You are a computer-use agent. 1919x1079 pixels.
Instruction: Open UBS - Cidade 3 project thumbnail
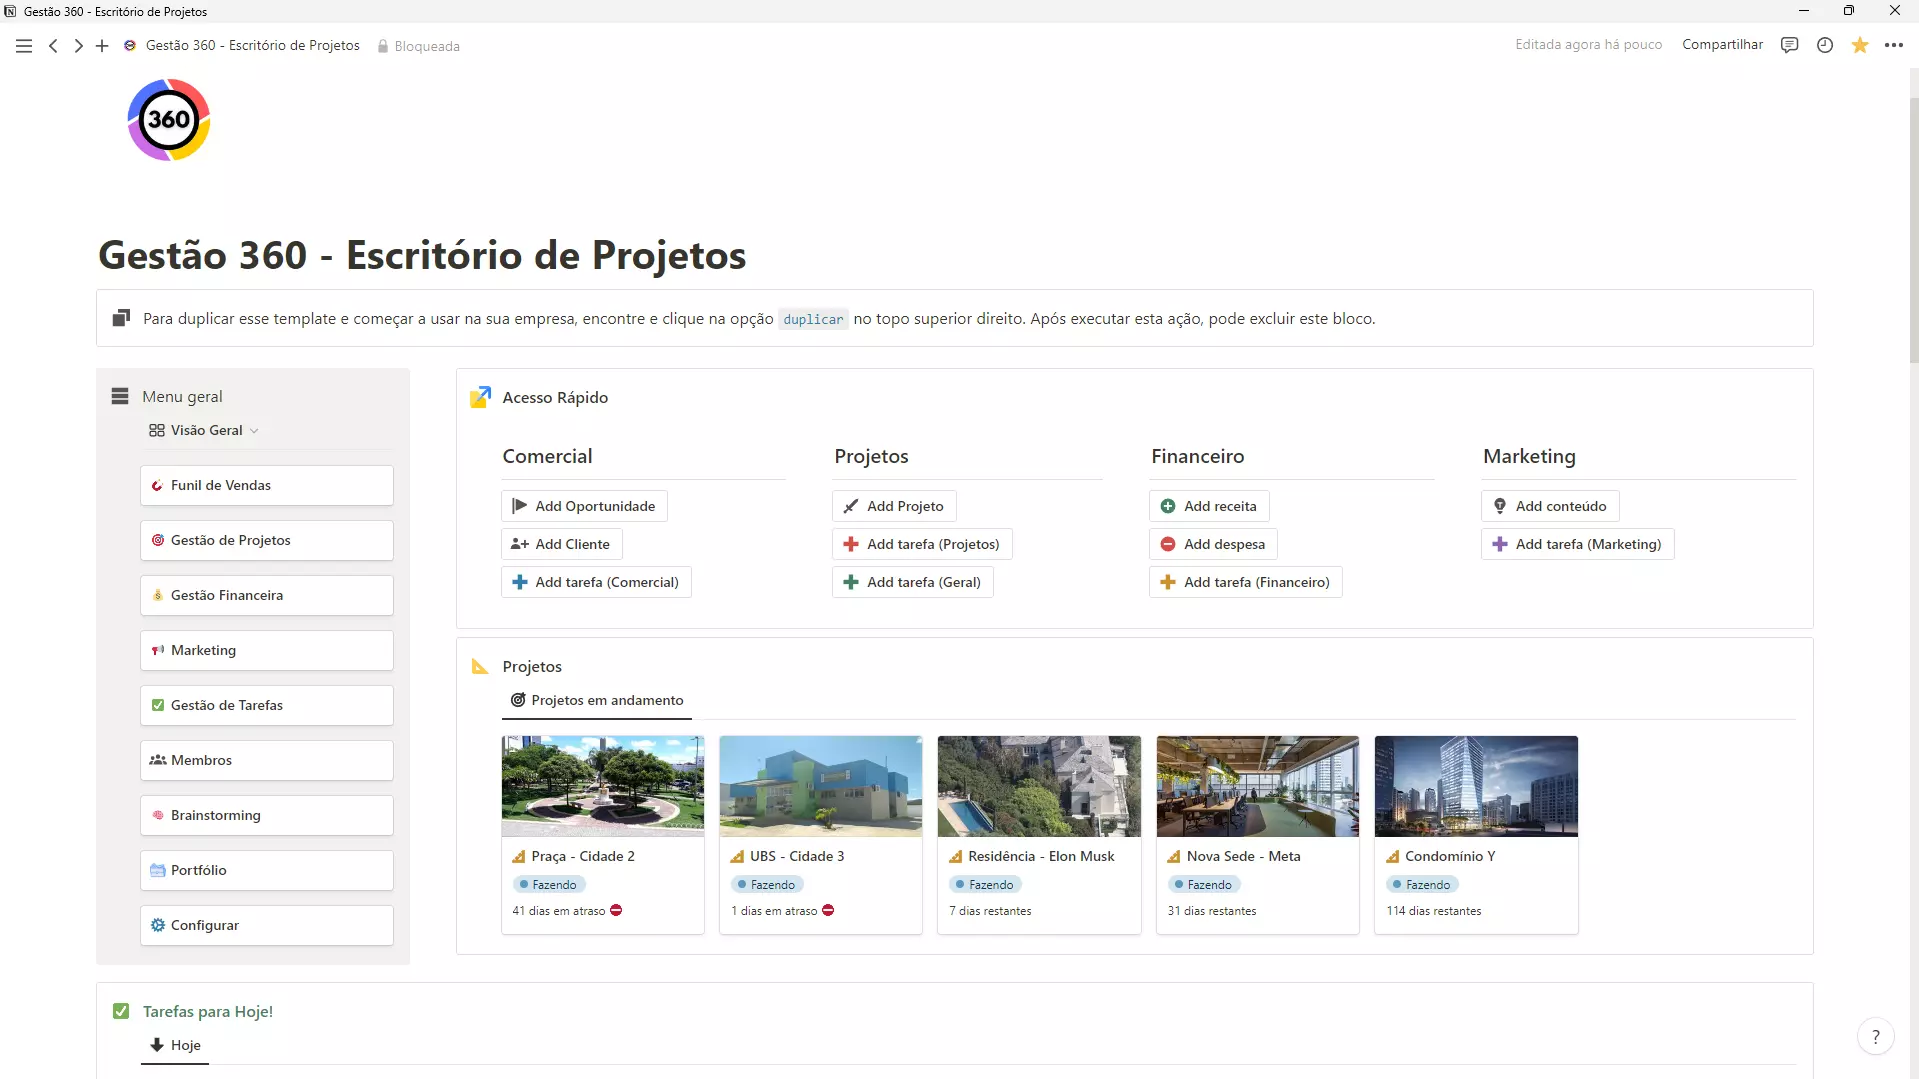(x=821, y=786)
